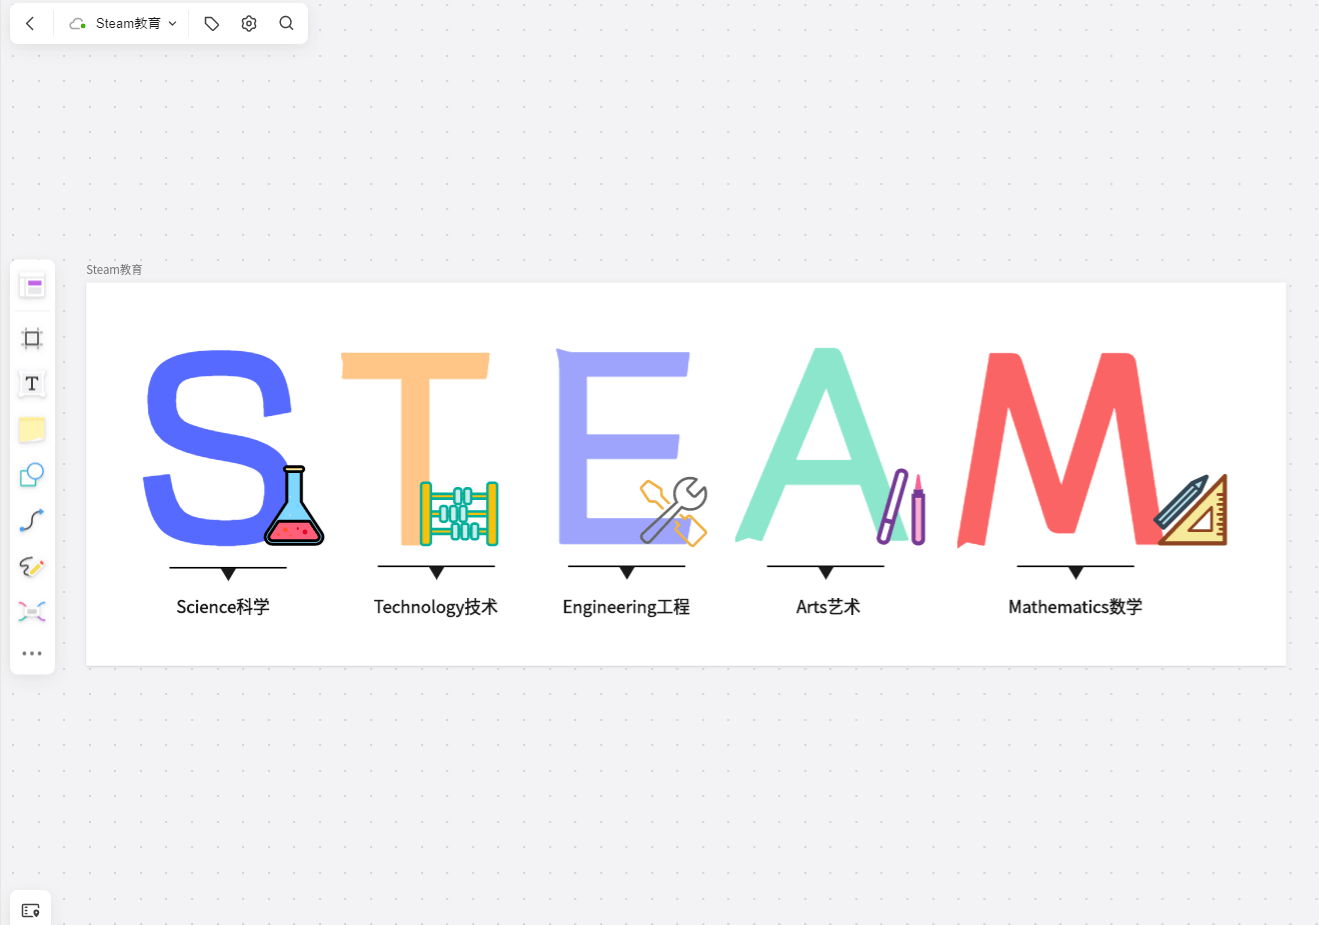The height and width of the screenshot is (925, 1319).
Task: Open the templates panel icon
Action: click(32, 287)
